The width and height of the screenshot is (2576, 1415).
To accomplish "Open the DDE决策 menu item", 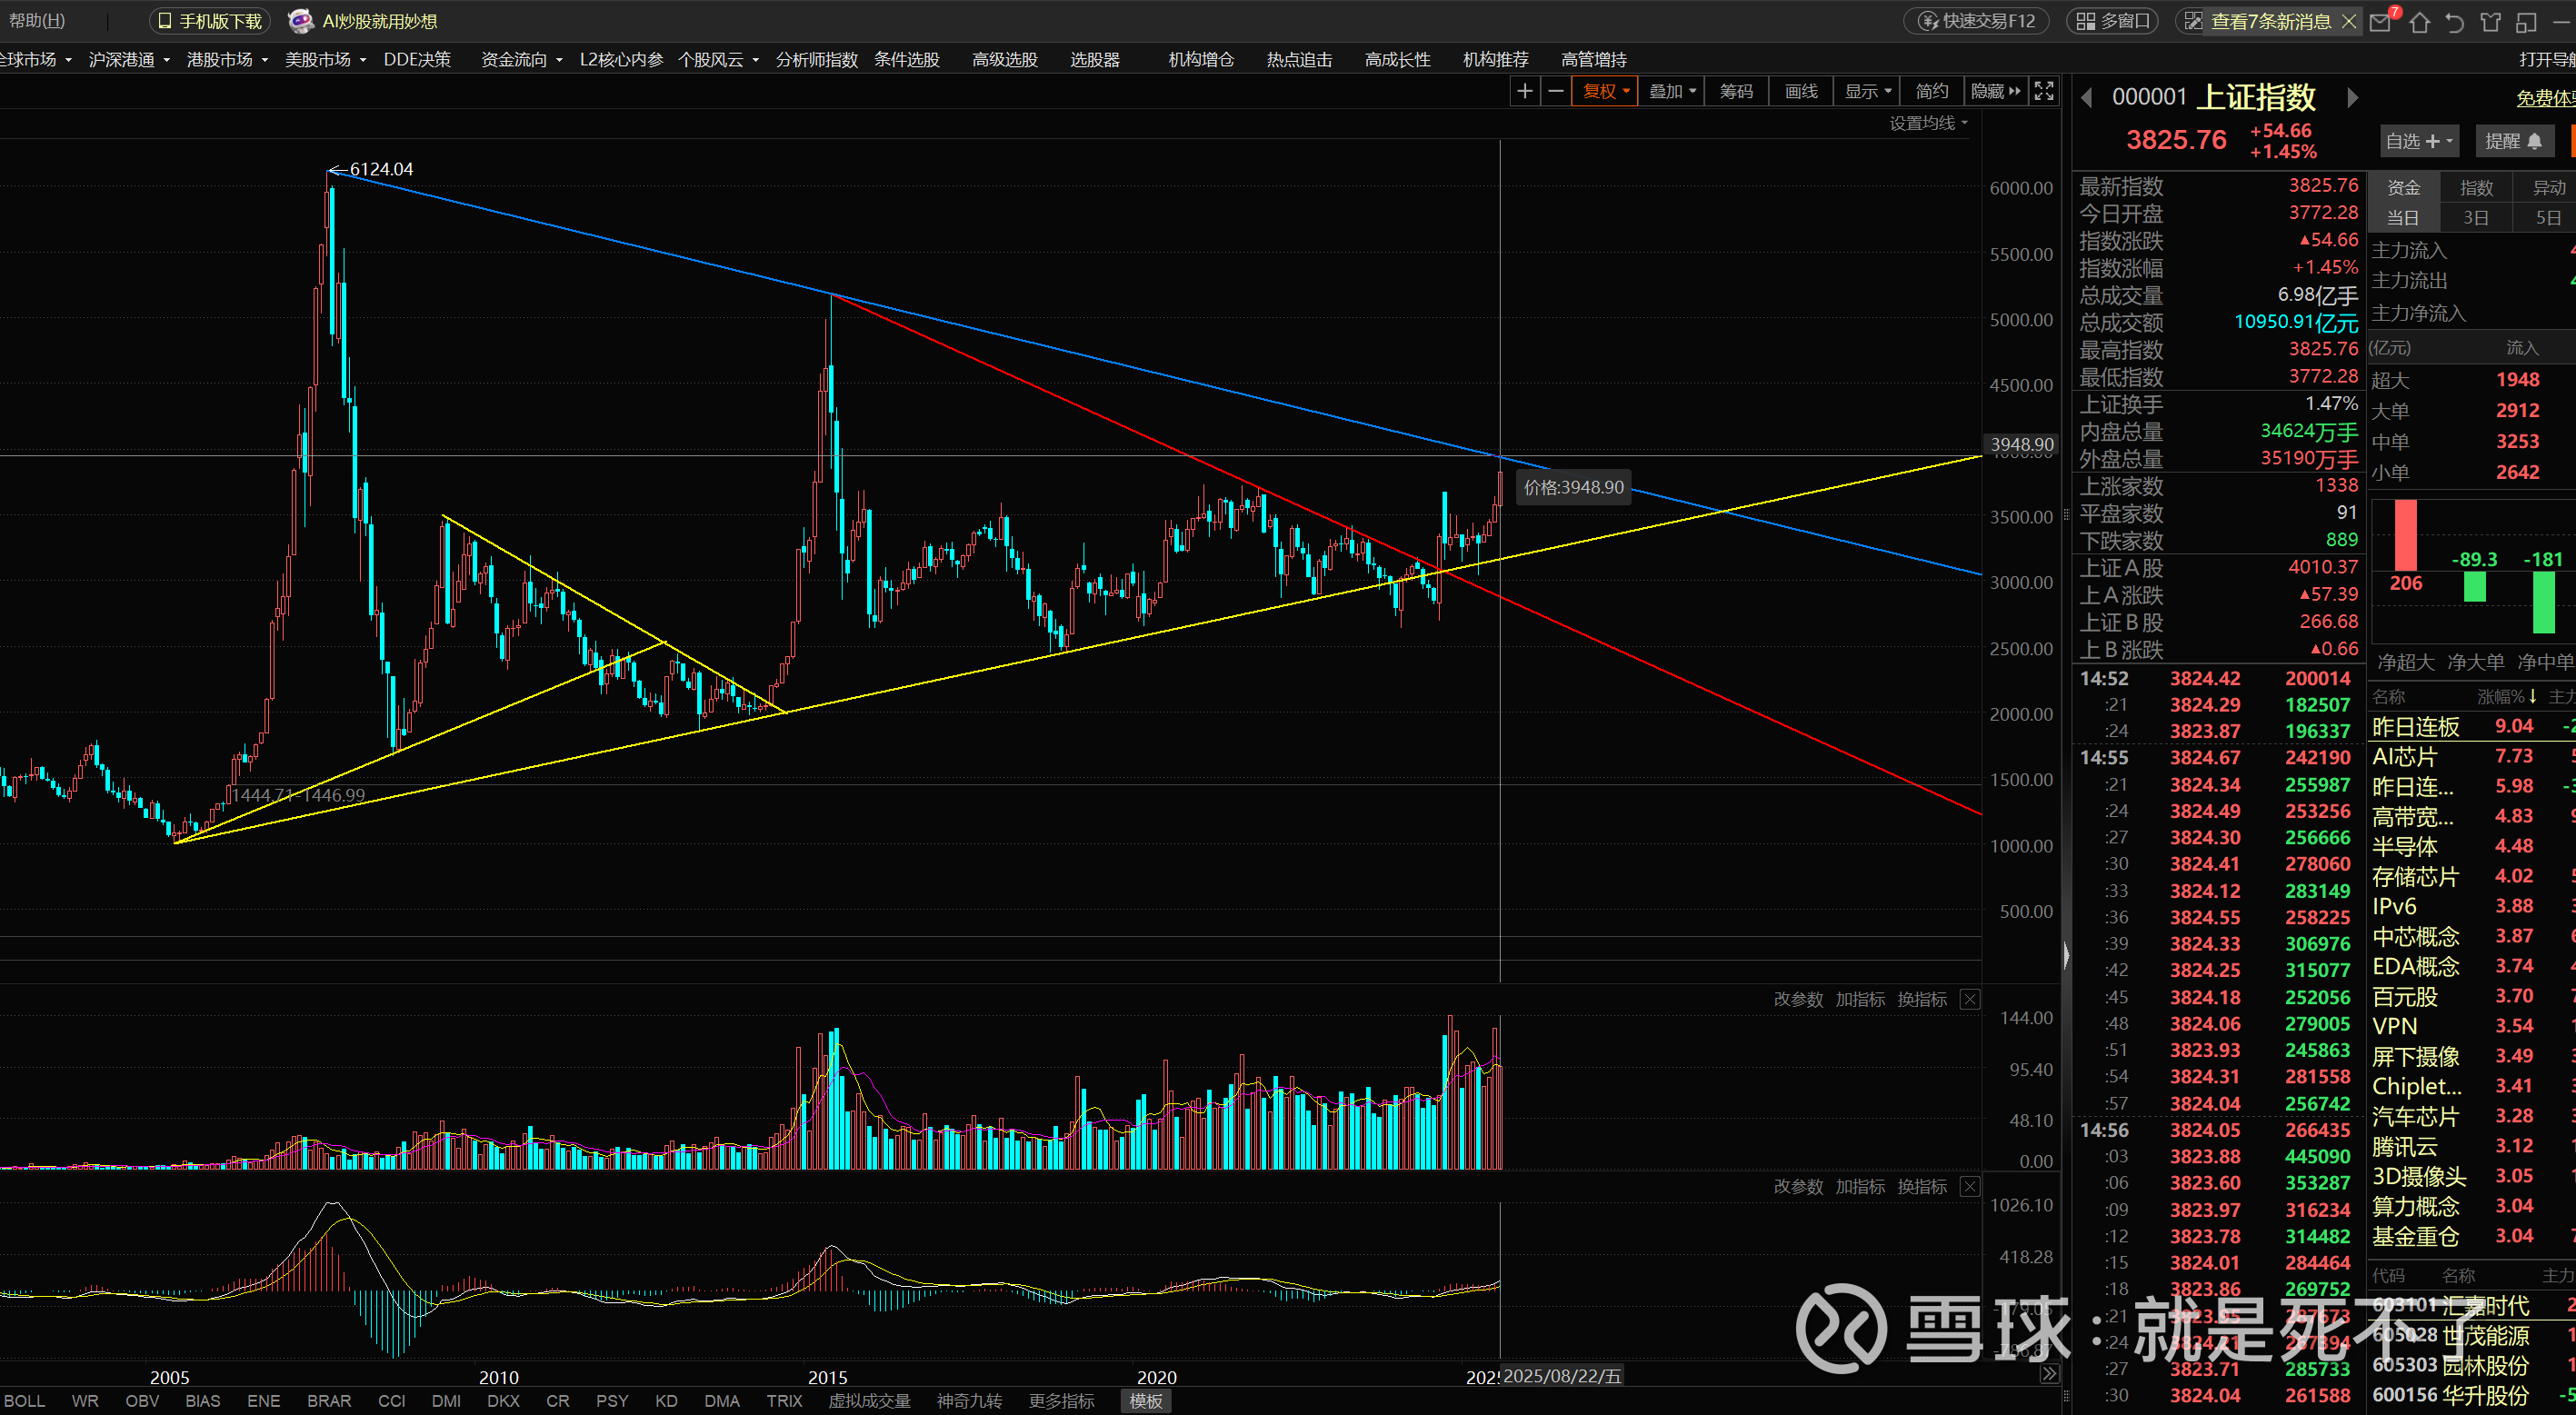I will pos(417,60).
